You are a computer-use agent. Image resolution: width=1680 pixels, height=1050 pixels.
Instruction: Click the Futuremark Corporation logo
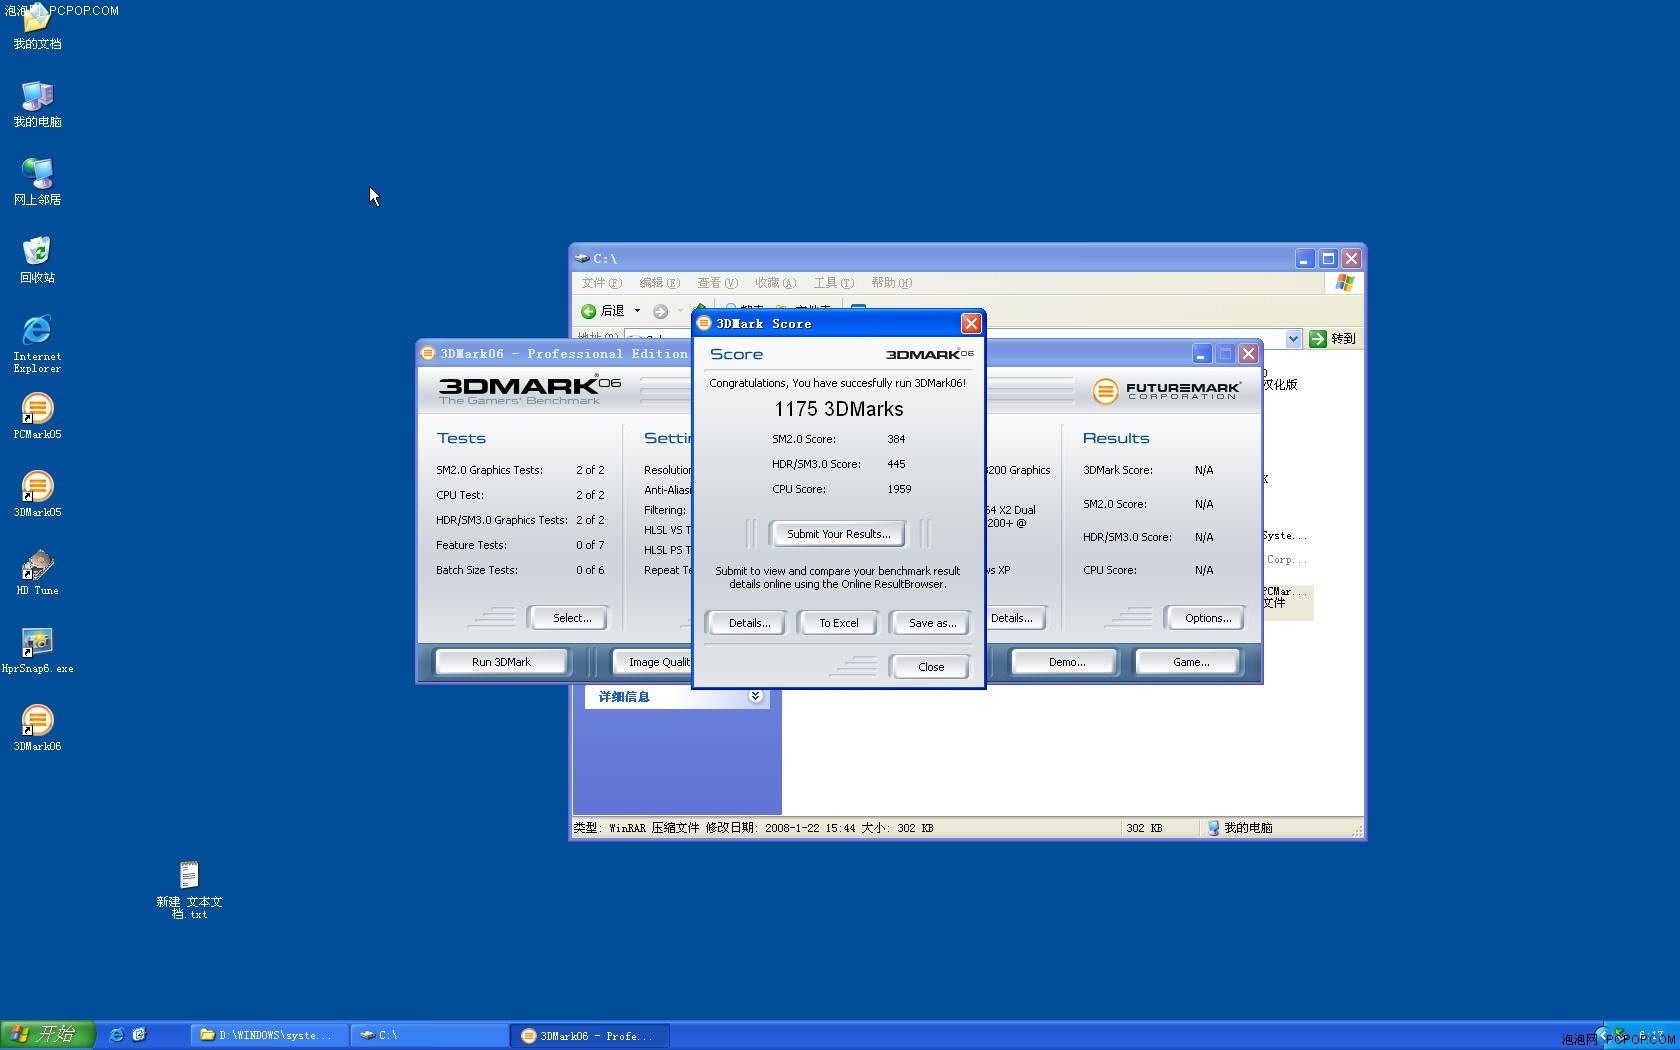click(1166, 391)
